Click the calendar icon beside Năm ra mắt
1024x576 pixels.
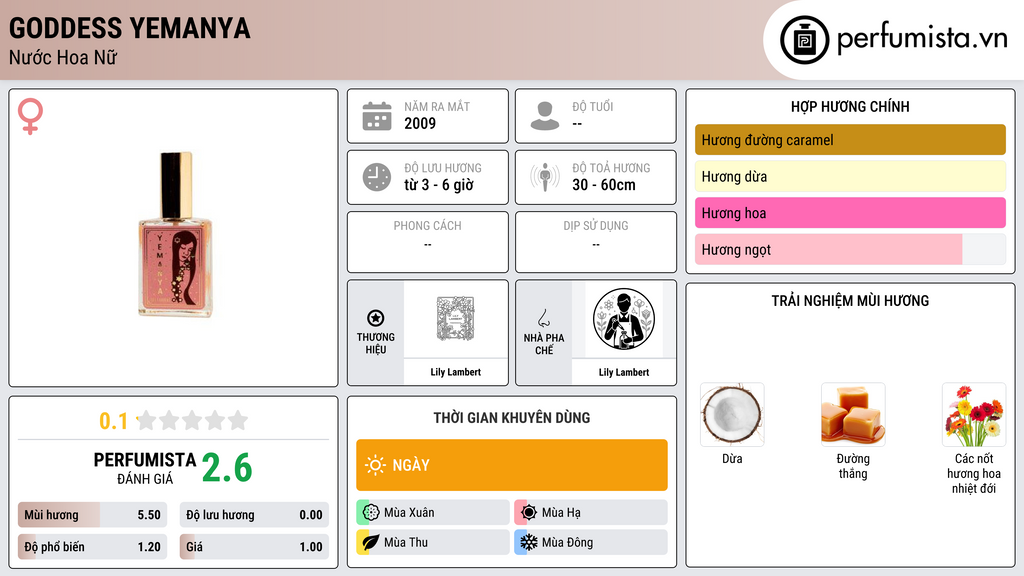coord(377,116)
